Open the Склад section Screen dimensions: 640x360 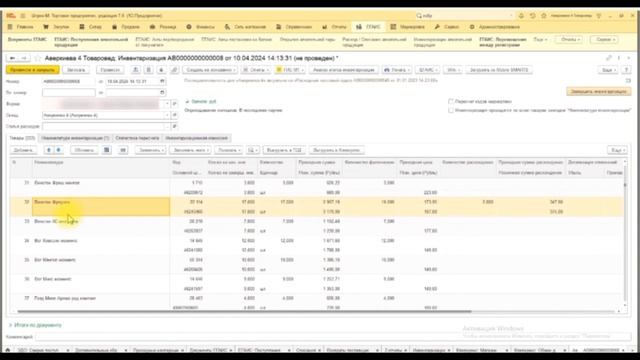pyautogui.click(x=91, y=27)
